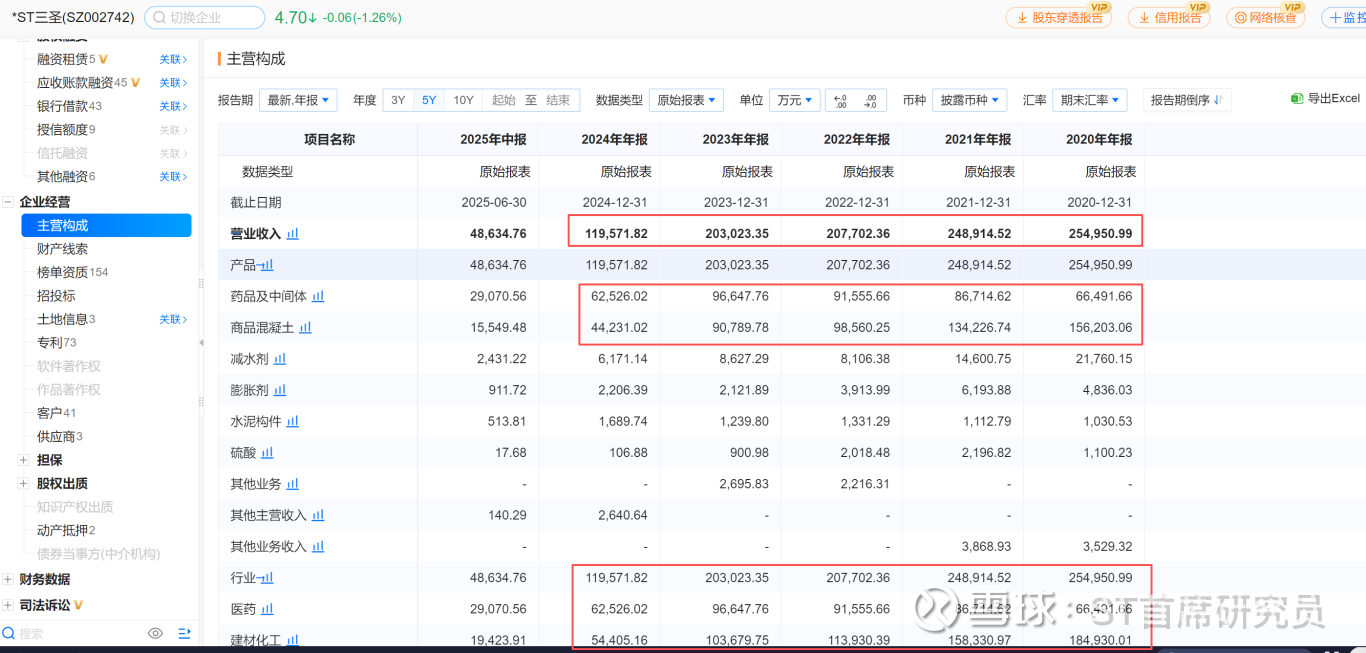Click the 切换企业 search field
The height and width of the screenshot is (653, 1366).
[205, 18]
